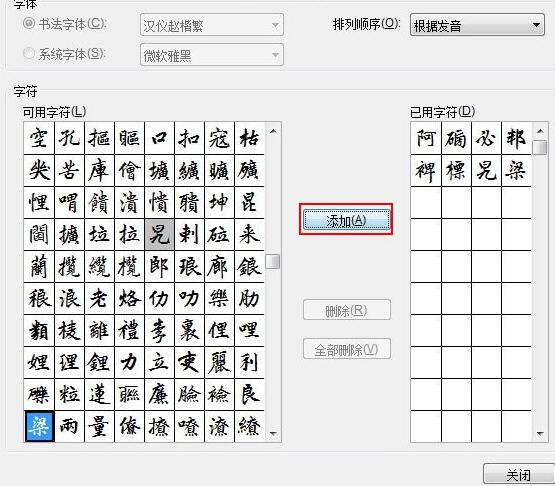Click the down arrow of used characters scrollbar
Screen dimensions: 555x486
[x=540, y=433]
